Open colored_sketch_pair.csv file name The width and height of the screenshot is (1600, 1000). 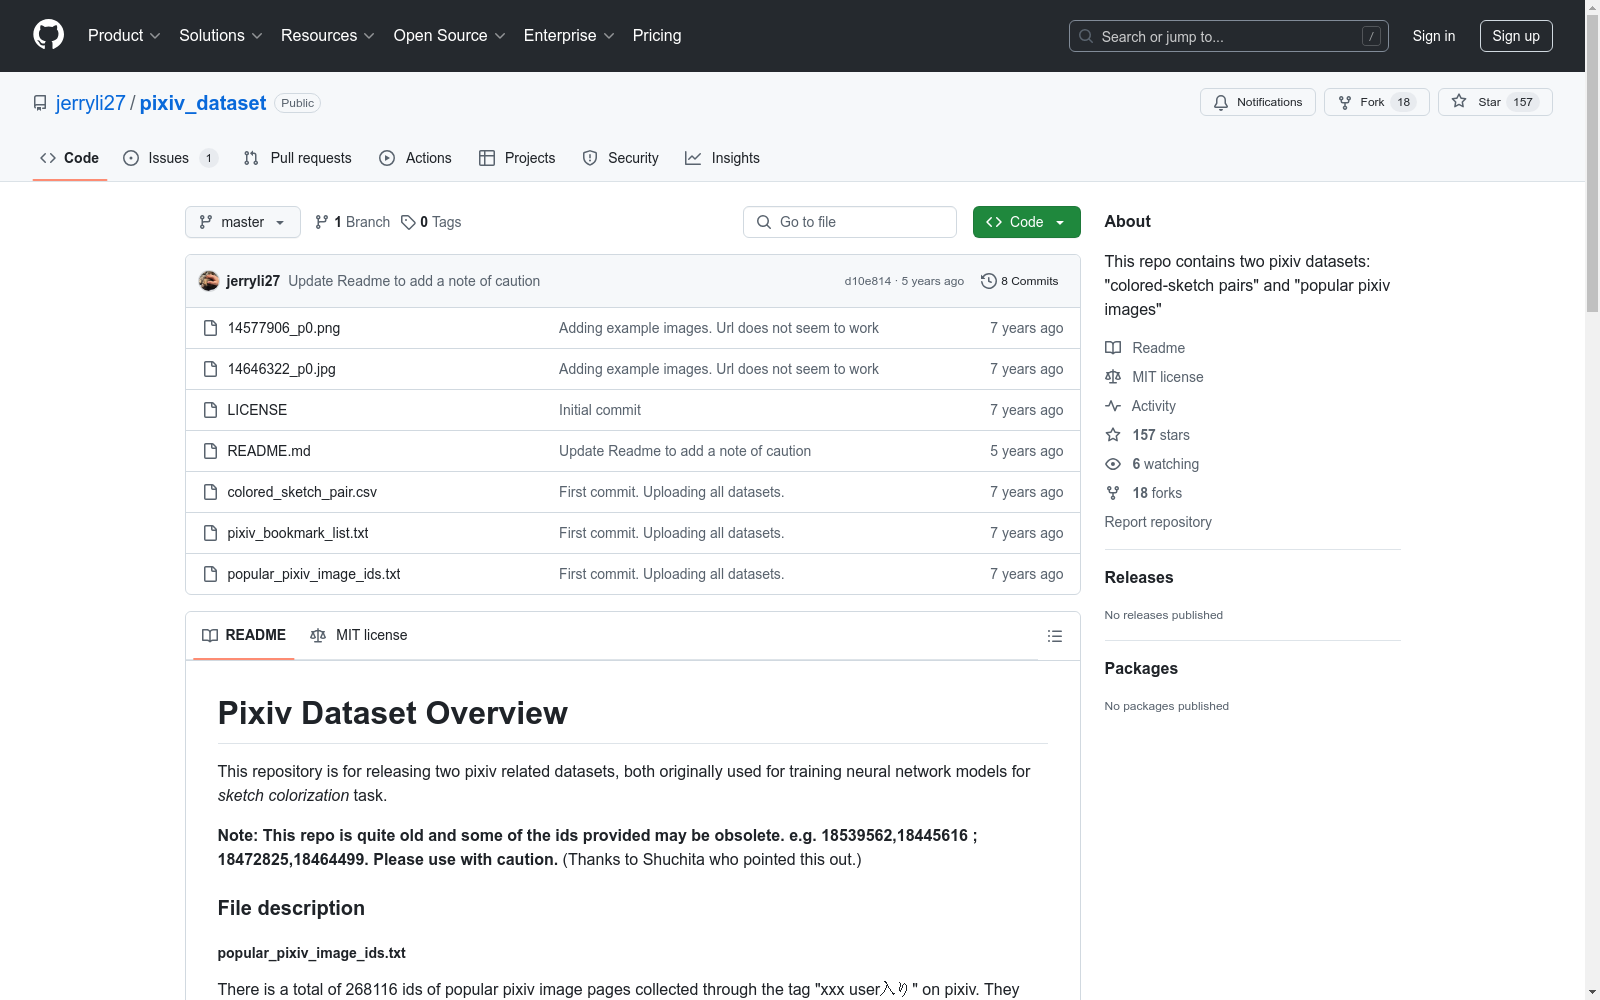302,492
